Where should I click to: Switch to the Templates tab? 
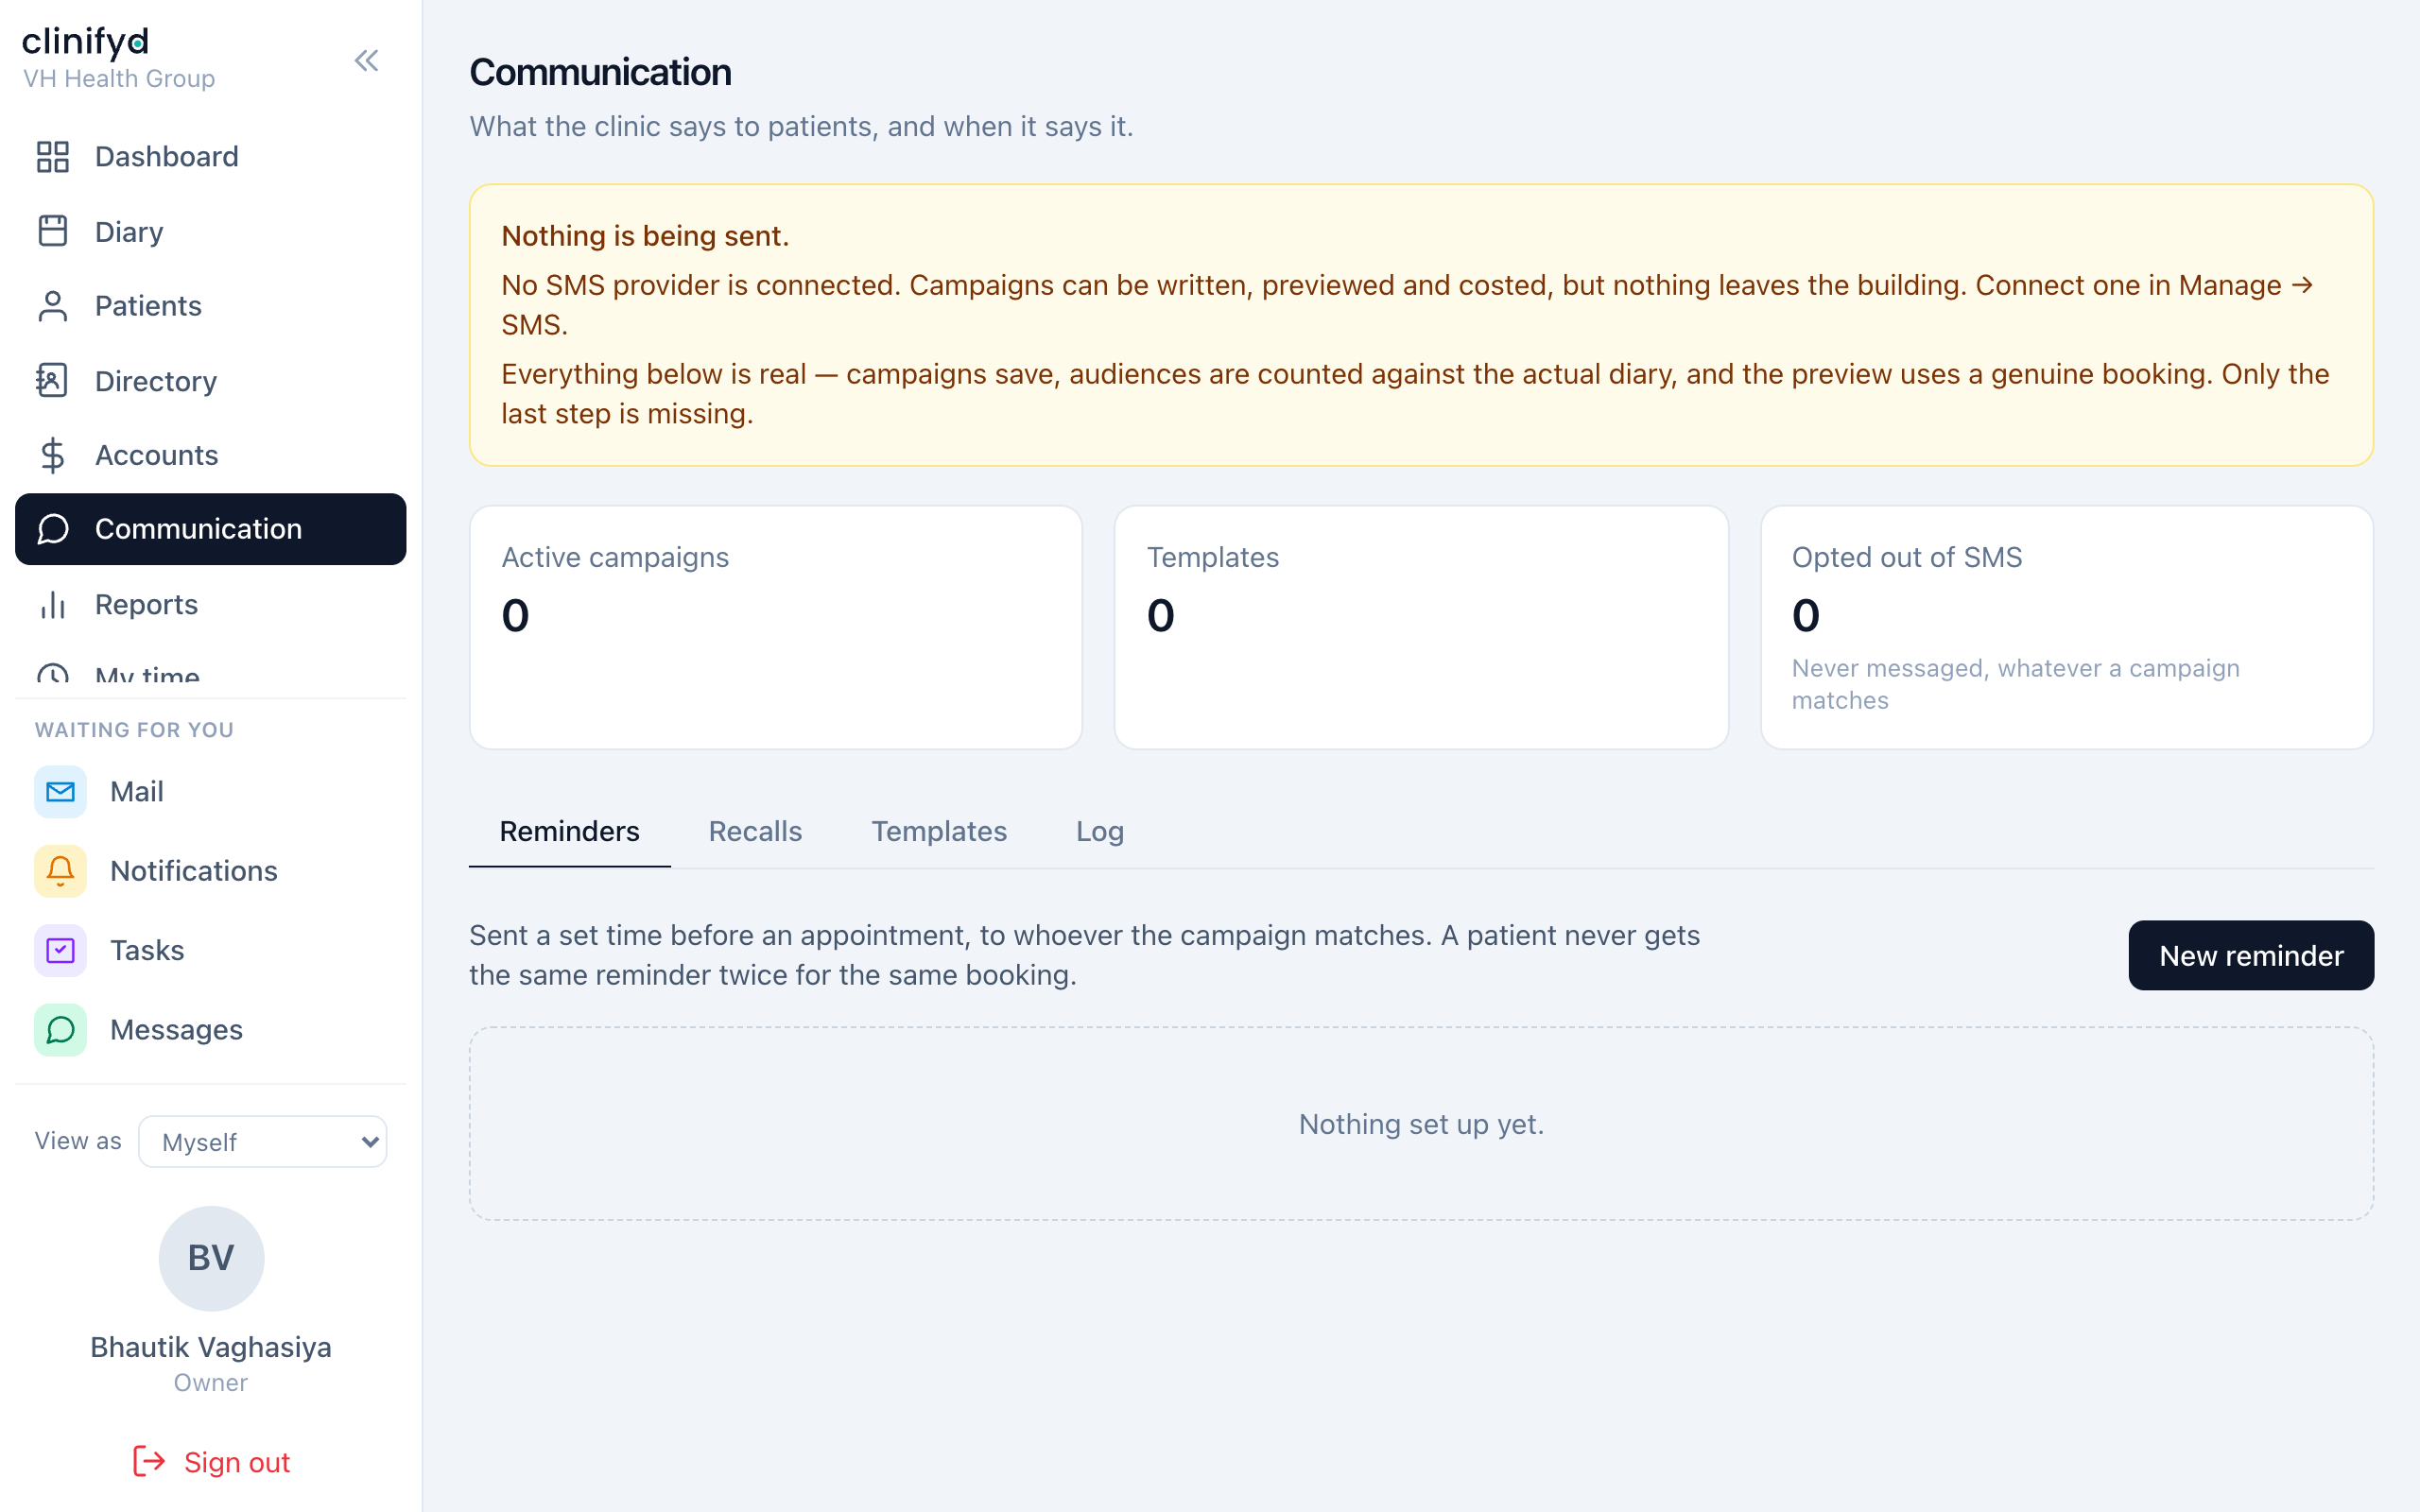[x=939, y=832]
